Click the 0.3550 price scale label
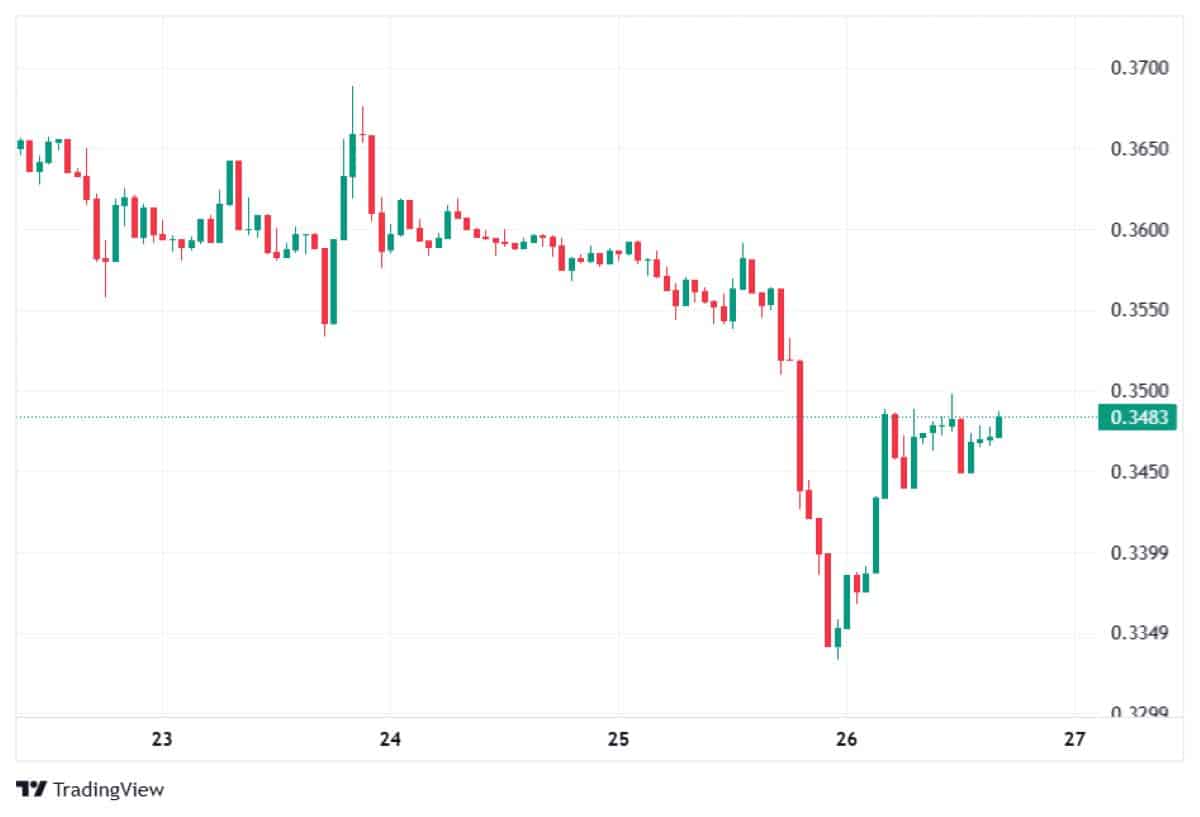The width and height of the screenshot is (1200, 817). pos(1139,311)
